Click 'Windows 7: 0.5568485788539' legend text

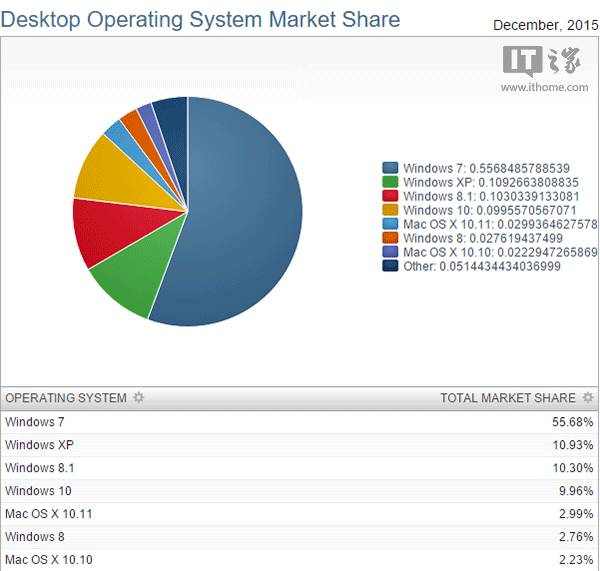[x=486, y=168]
